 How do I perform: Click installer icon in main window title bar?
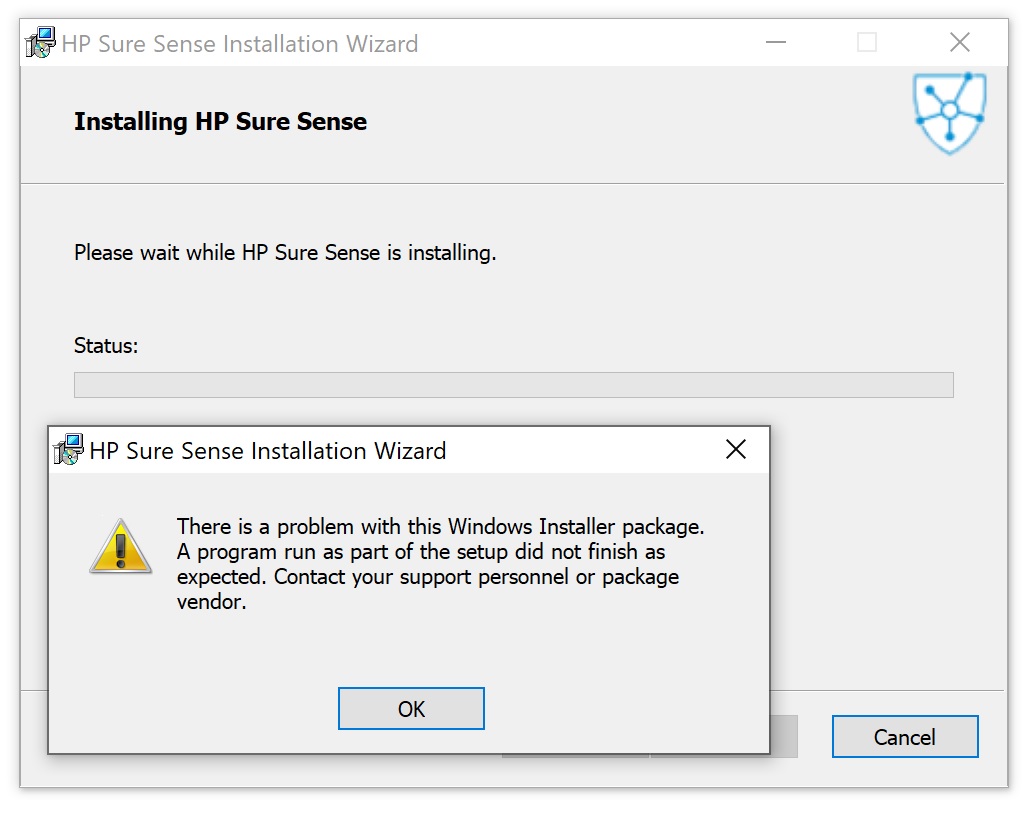coord(40,43)
